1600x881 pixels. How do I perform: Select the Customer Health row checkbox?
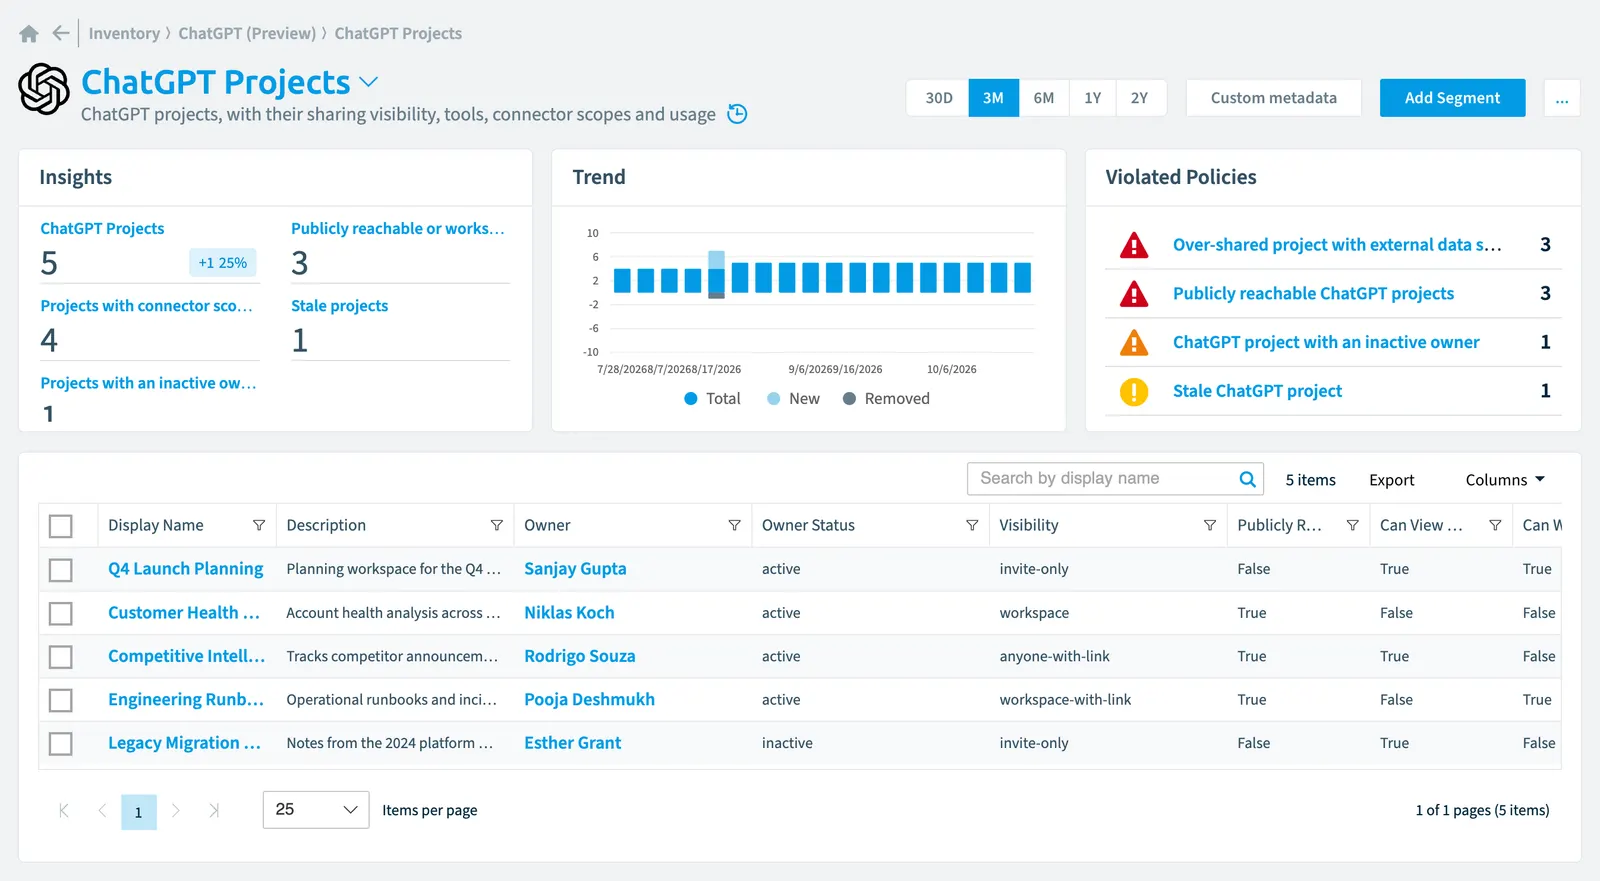[x=61, y=613]
